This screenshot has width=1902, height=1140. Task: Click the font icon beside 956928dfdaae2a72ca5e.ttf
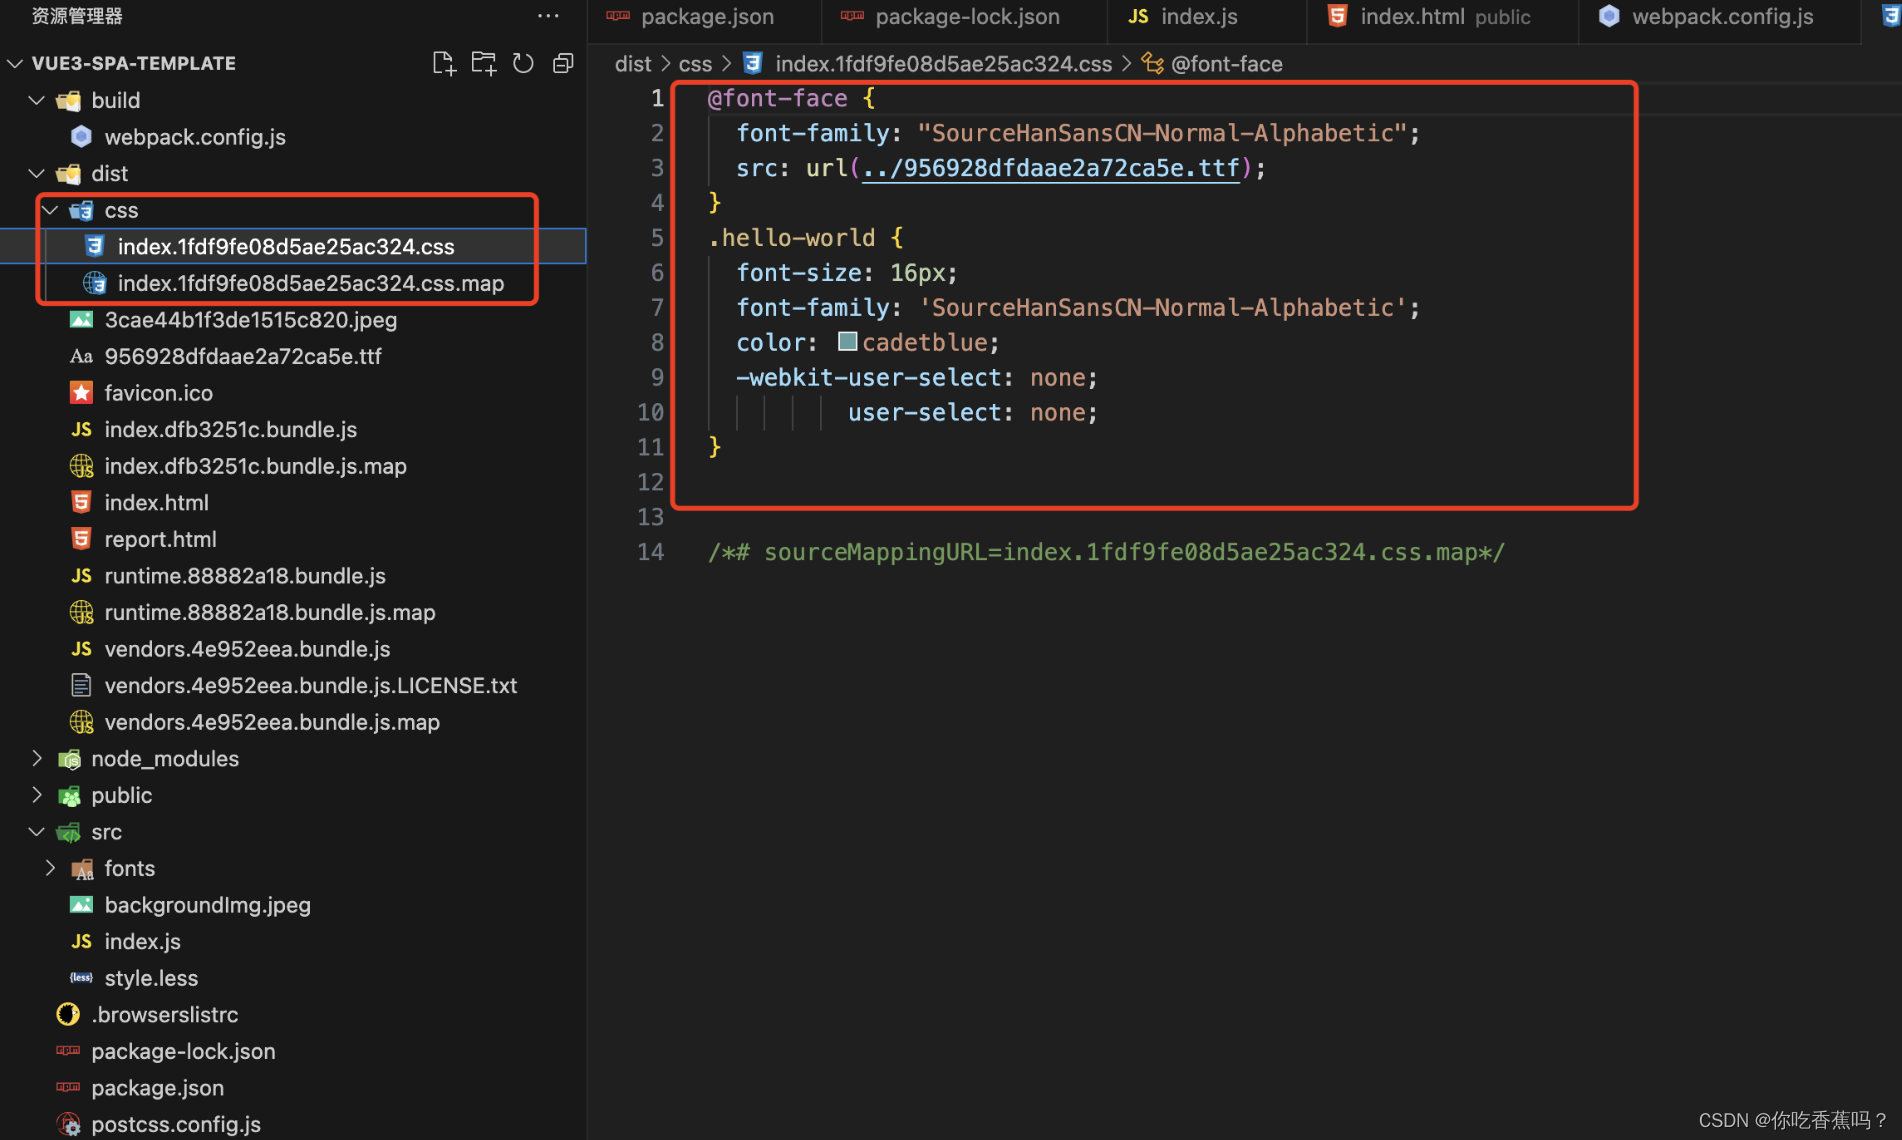[82, 356]
